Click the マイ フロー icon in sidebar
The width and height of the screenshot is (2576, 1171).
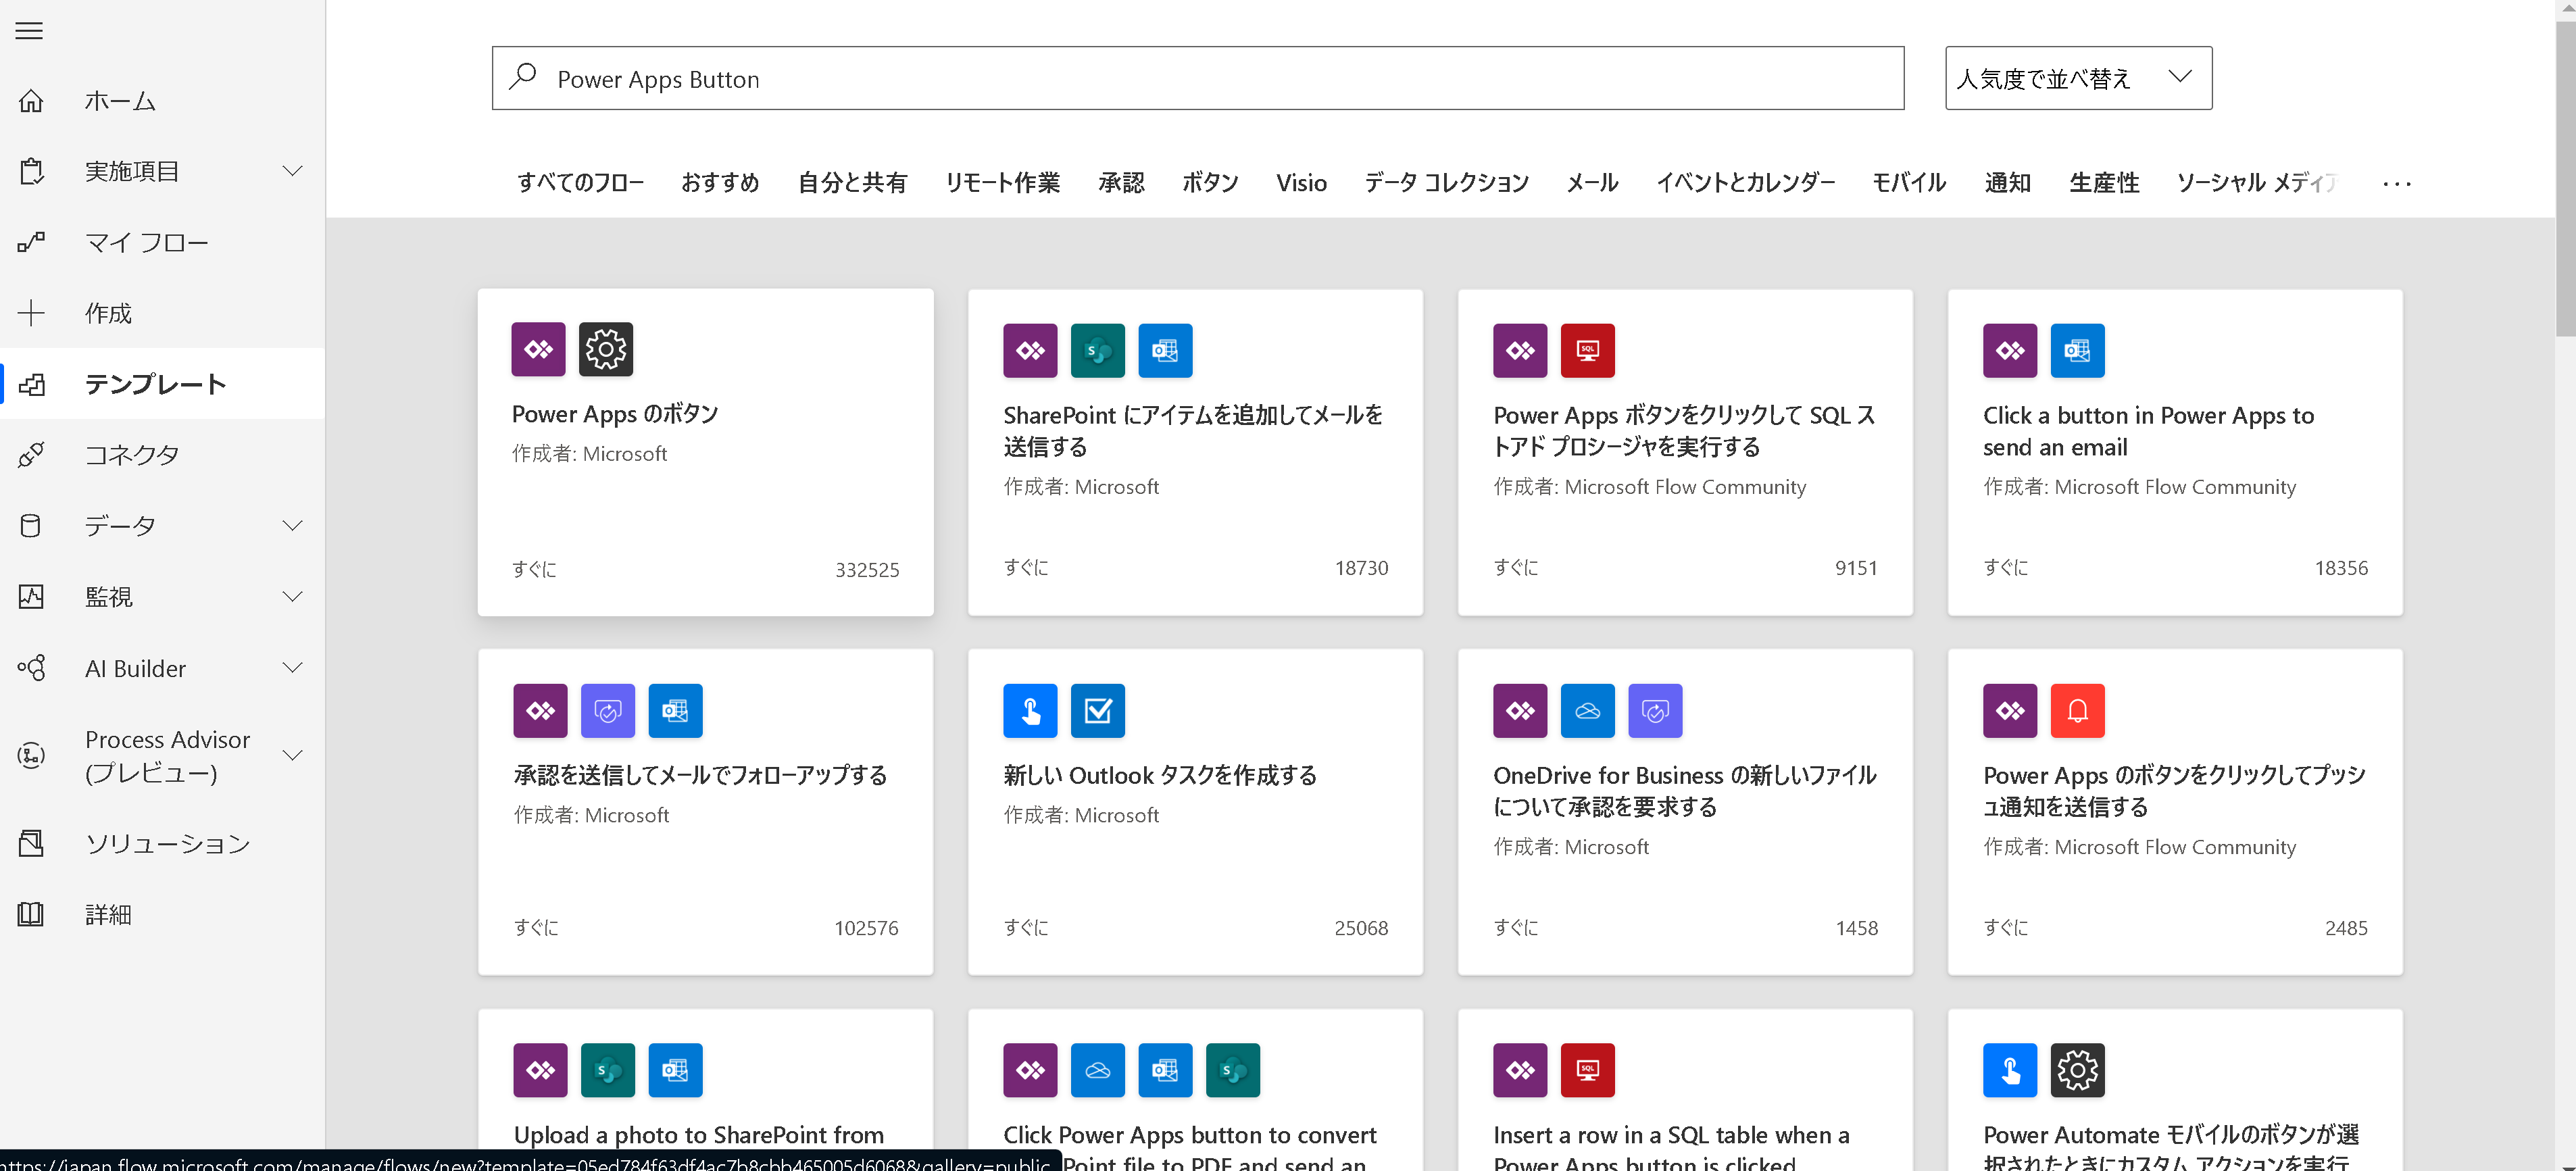click(31, 242)
